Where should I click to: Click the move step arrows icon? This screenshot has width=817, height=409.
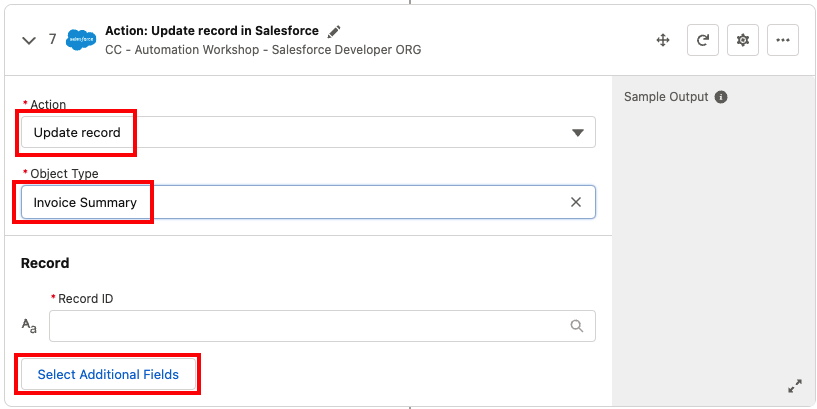662,40
